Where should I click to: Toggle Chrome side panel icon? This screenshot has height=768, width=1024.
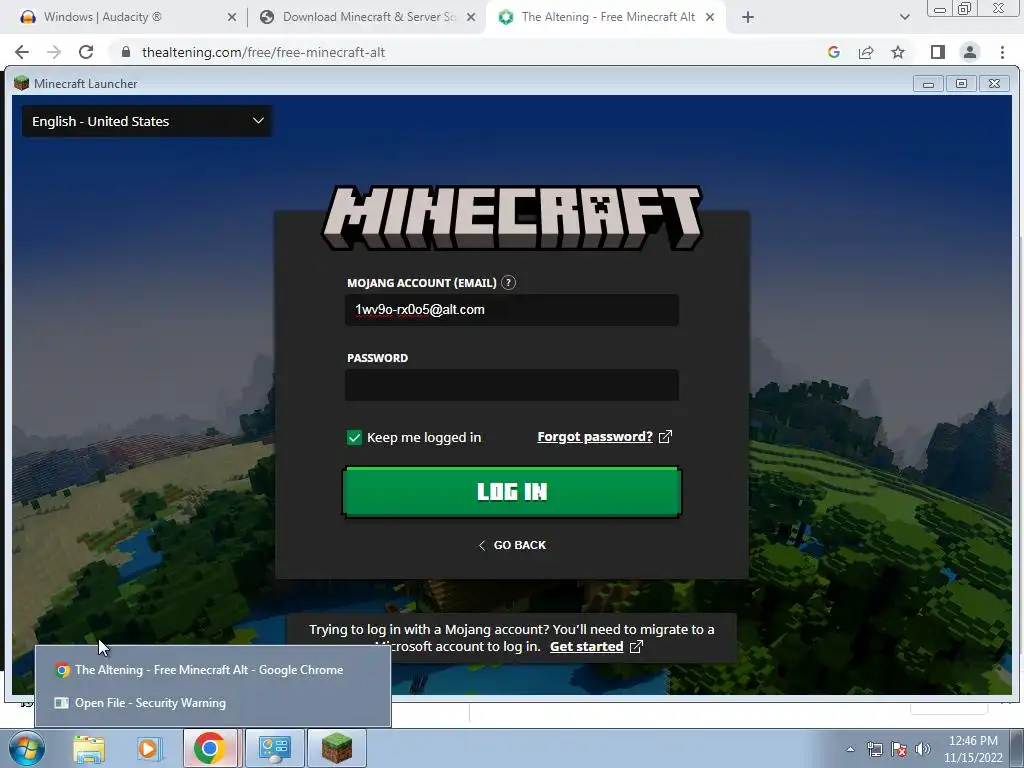938,52
